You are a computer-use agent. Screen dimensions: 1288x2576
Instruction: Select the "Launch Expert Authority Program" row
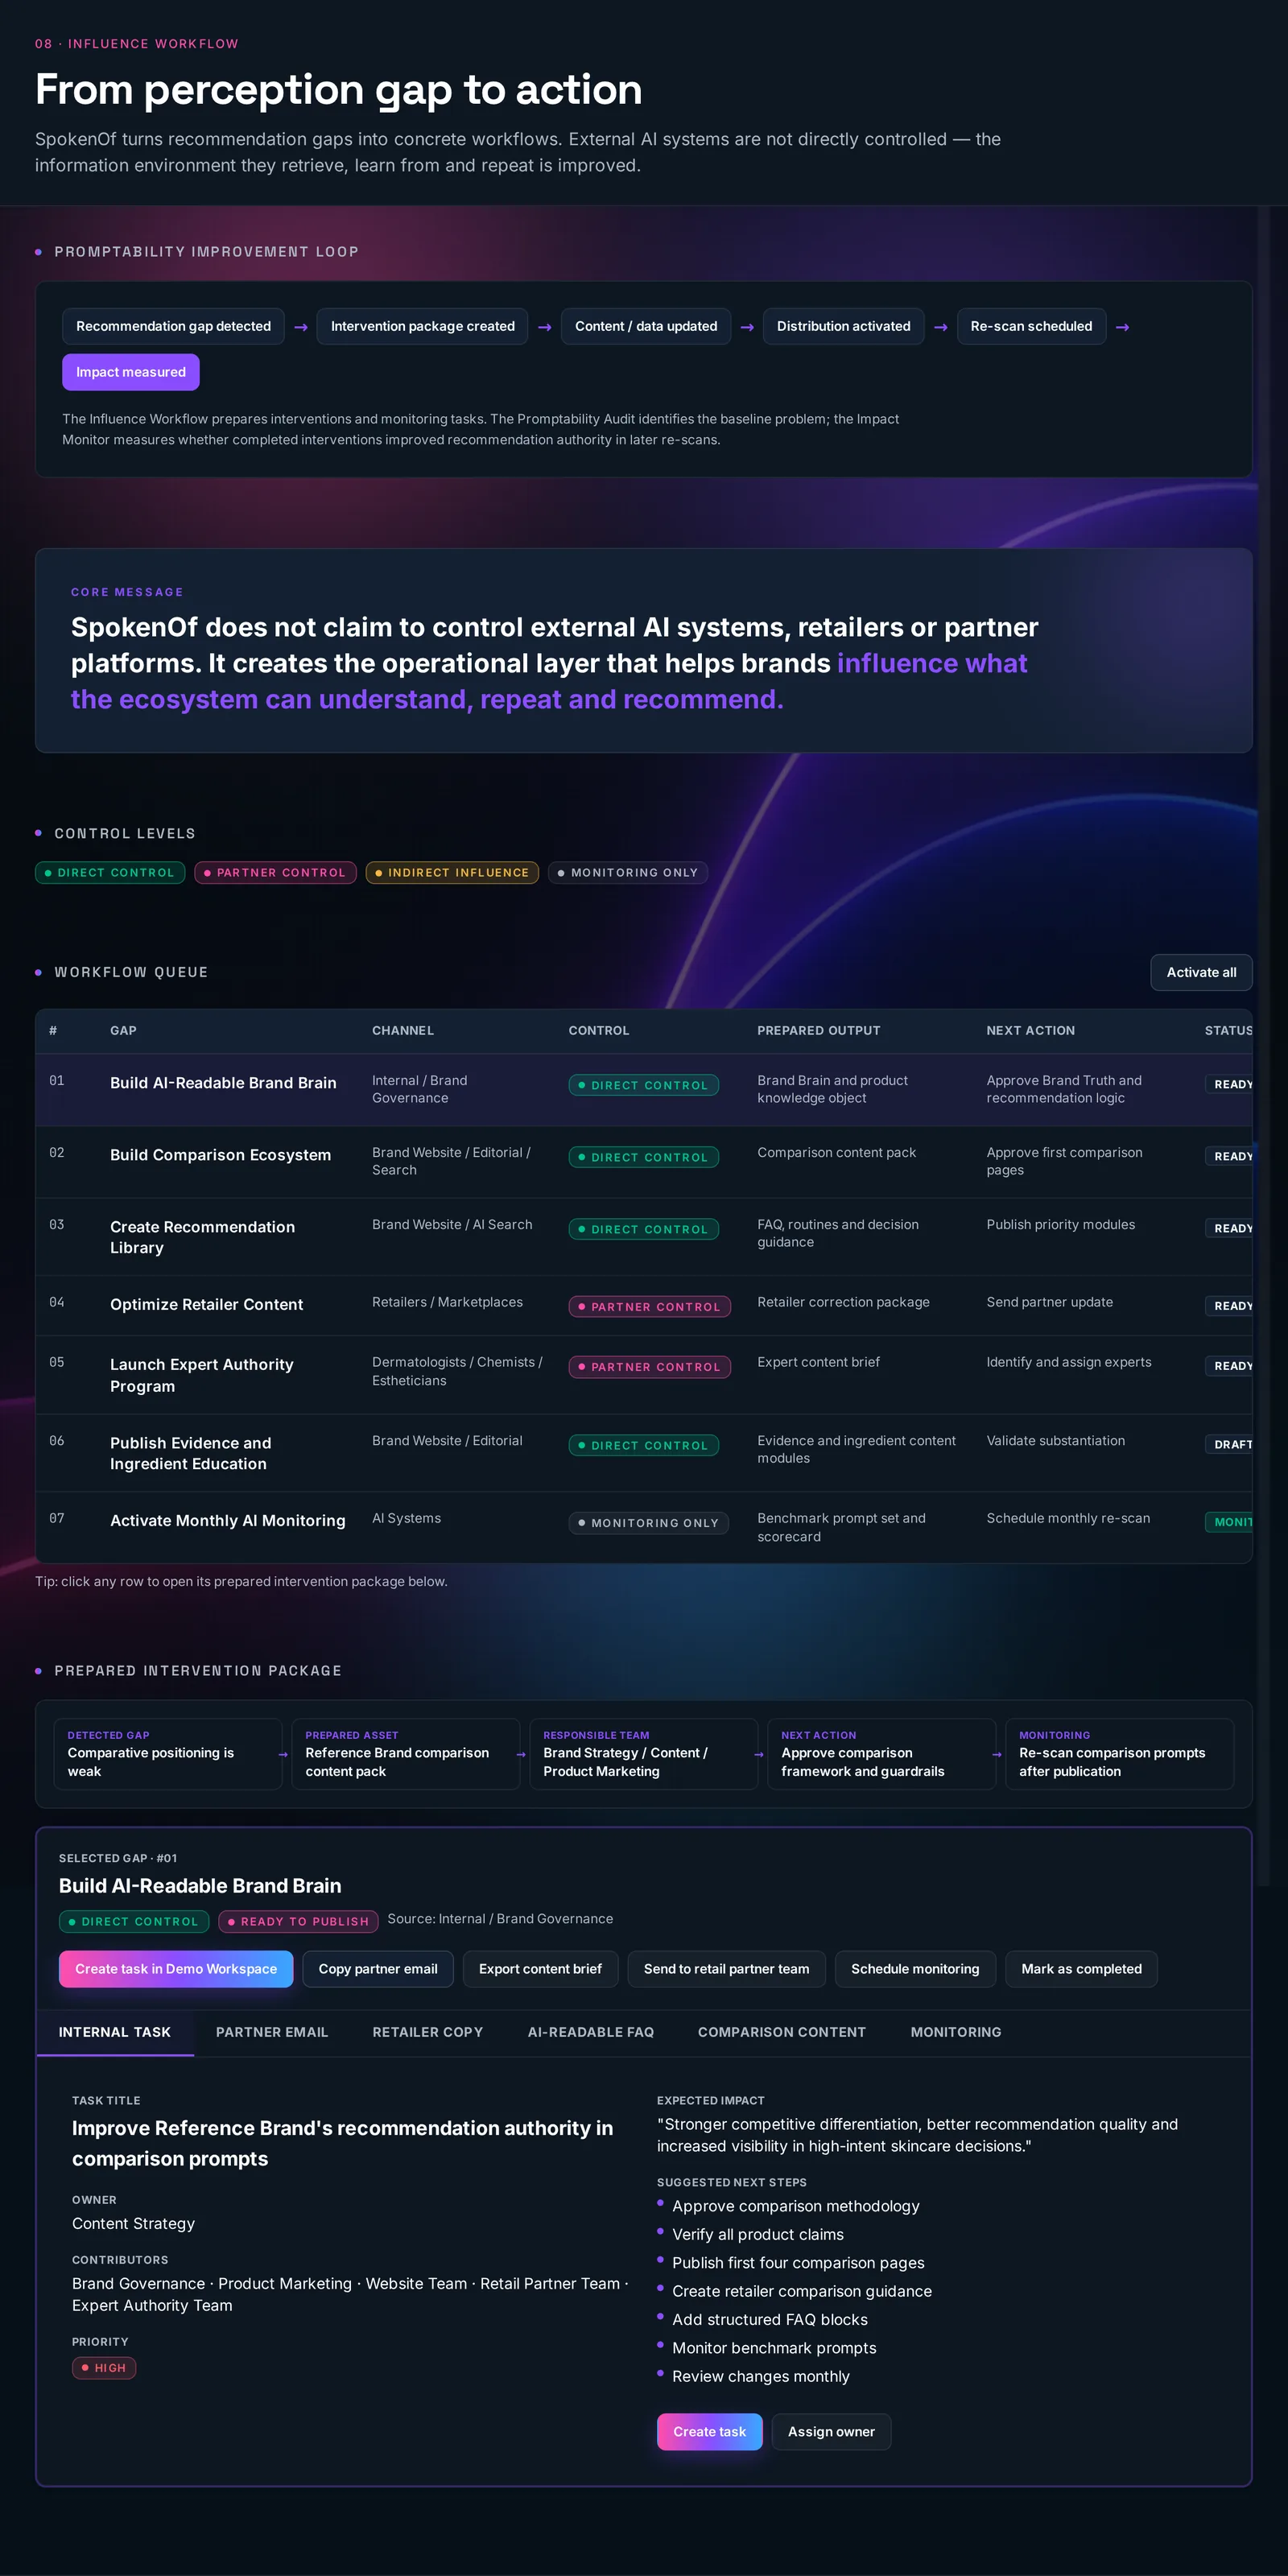tap(644, 1375)
